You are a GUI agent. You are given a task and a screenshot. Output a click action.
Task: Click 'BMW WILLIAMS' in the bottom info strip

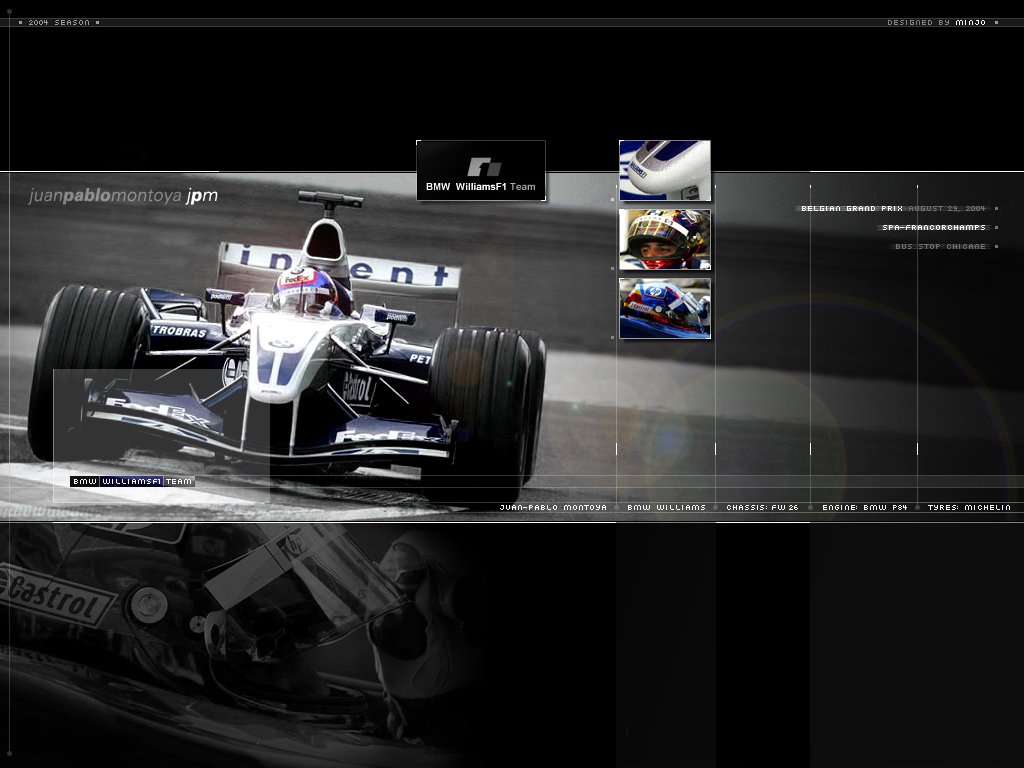click(666, 507)
